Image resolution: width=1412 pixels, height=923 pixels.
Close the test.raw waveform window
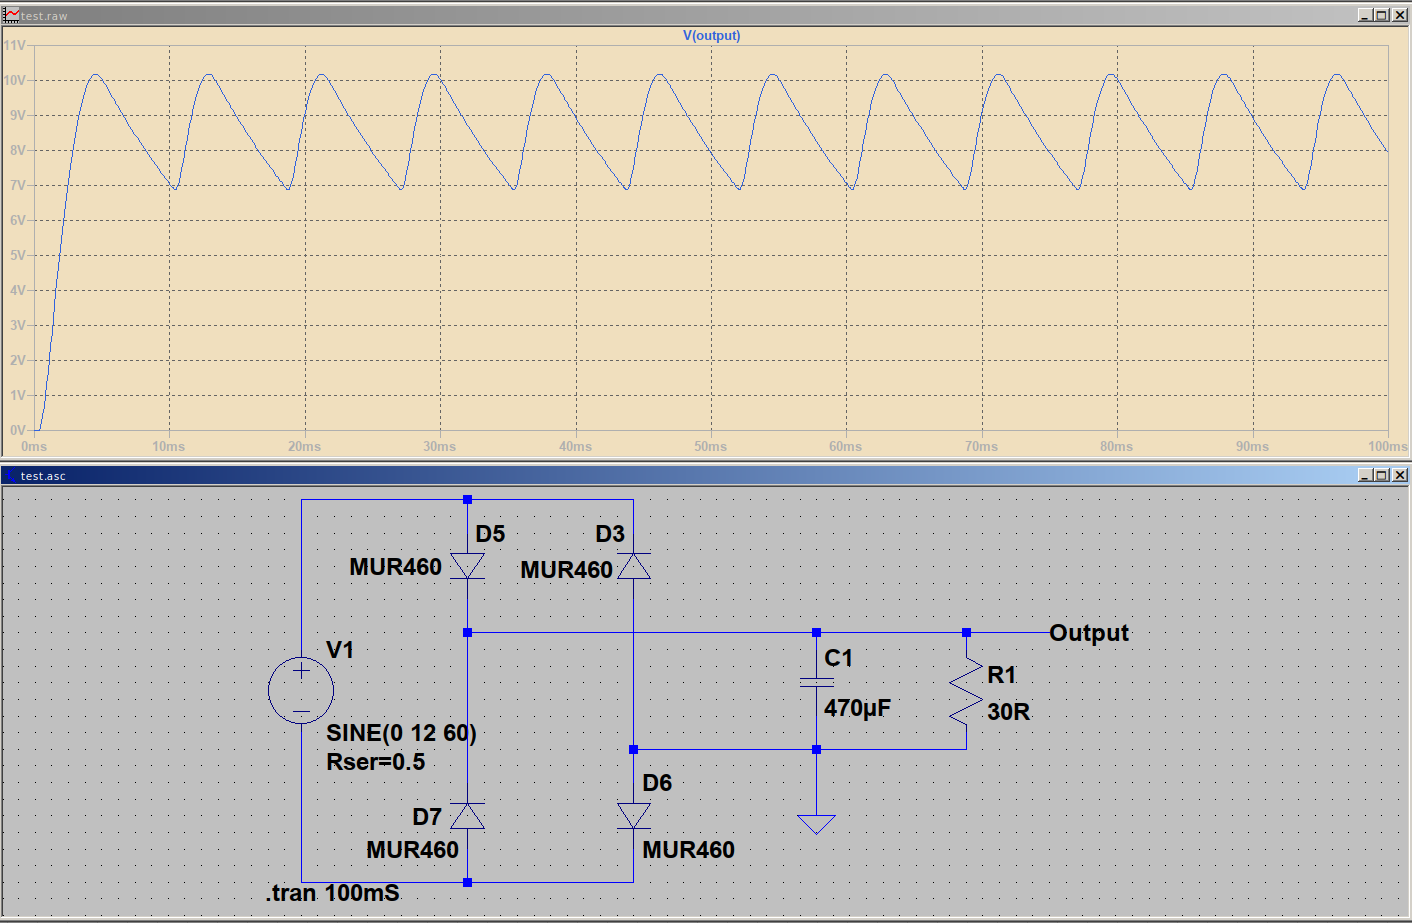[1400, 15]
